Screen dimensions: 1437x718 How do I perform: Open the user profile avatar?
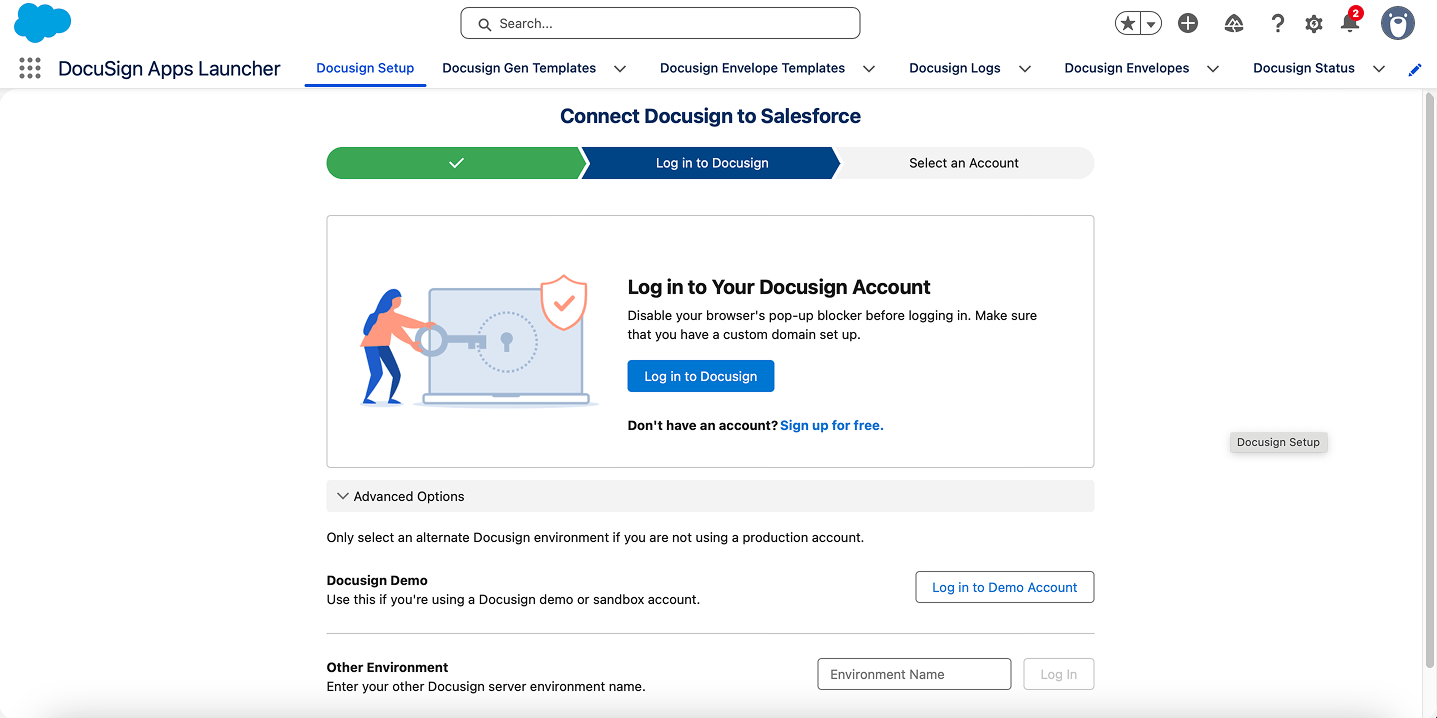tap(1398, 23)
